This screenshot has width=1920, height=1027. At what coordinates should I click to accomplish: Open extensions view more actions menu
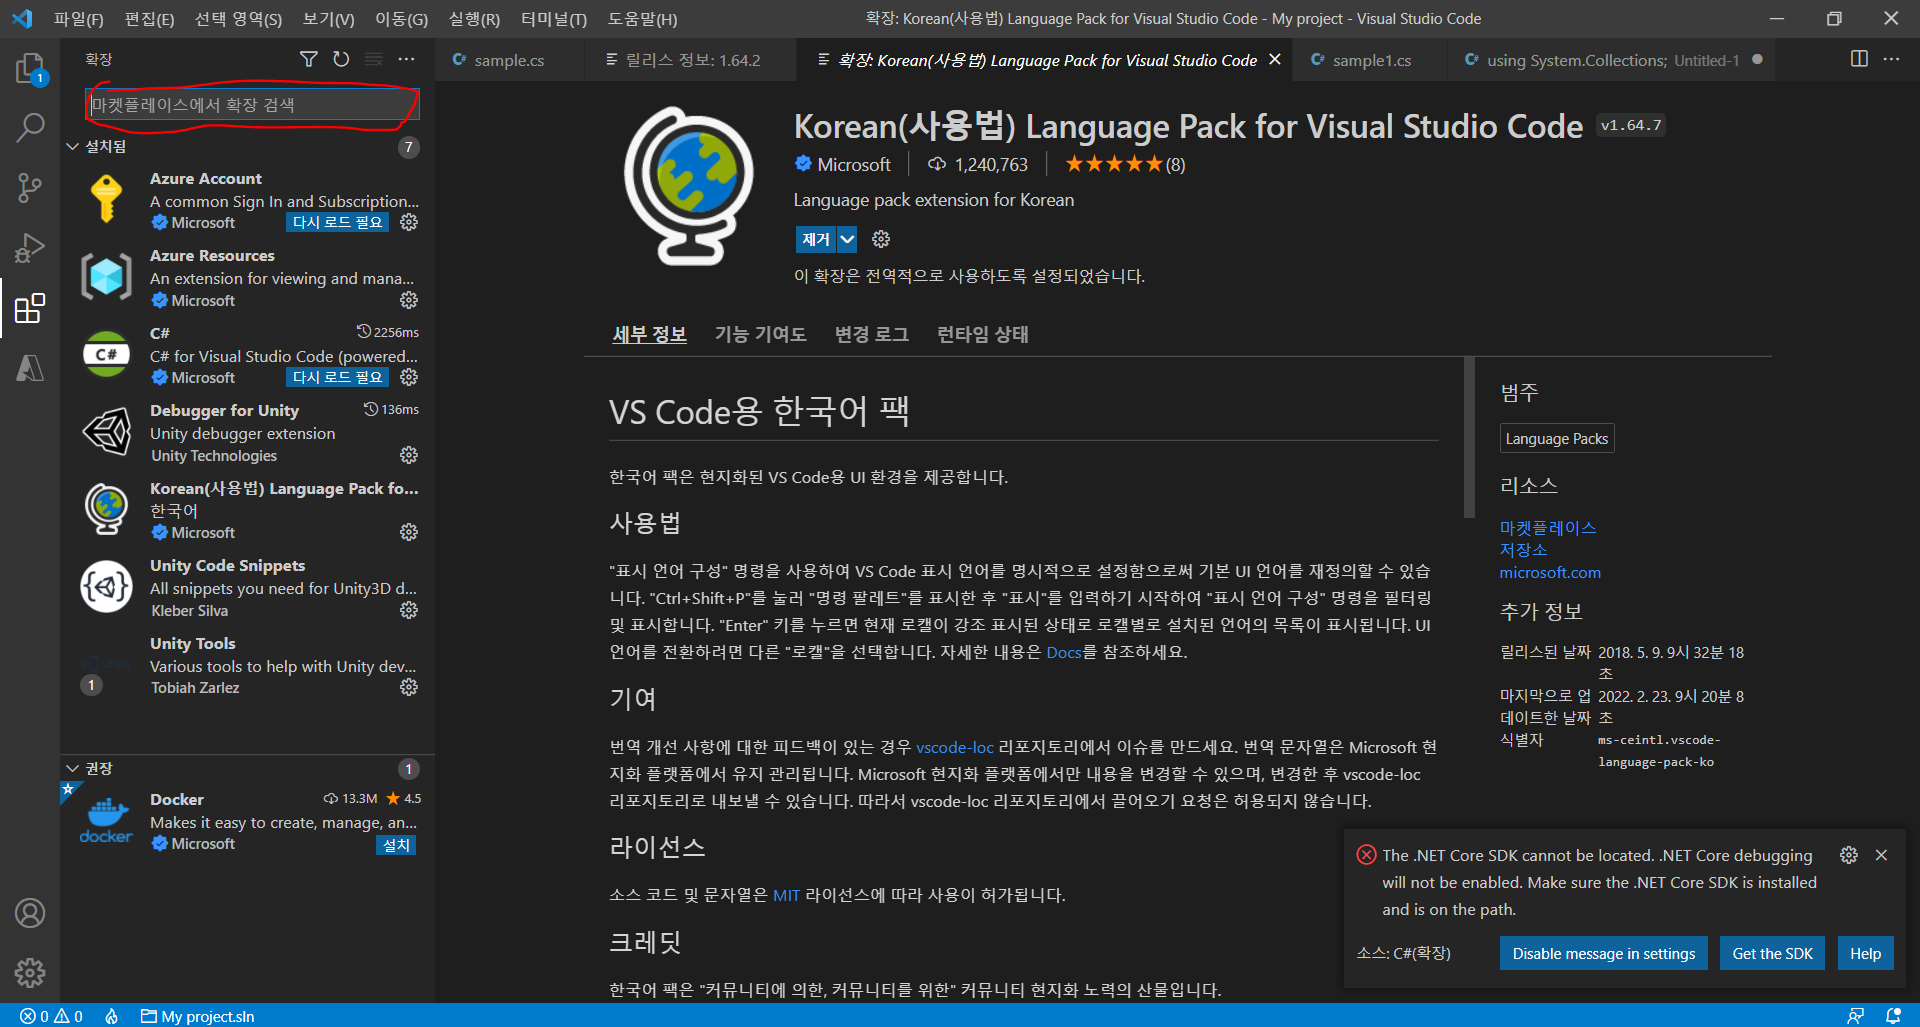coord(406,59)
